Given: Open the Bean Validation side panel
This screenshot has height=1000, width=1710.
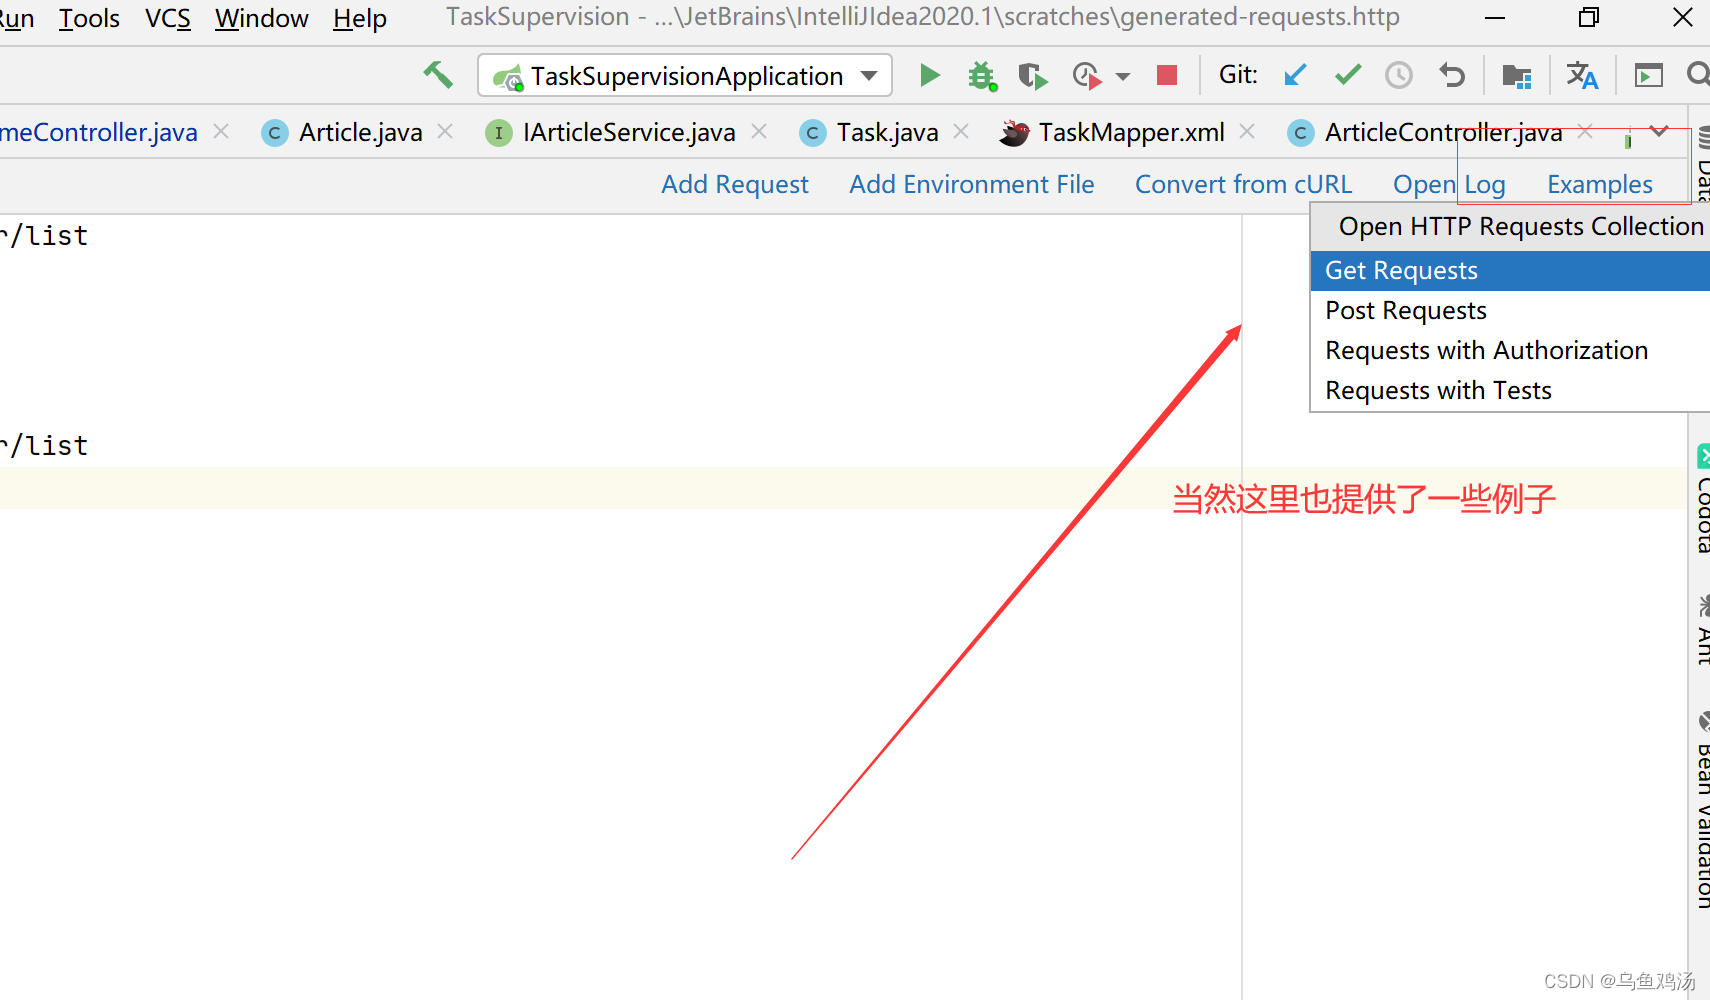Looking at the screenshot, I should 1702,810.
